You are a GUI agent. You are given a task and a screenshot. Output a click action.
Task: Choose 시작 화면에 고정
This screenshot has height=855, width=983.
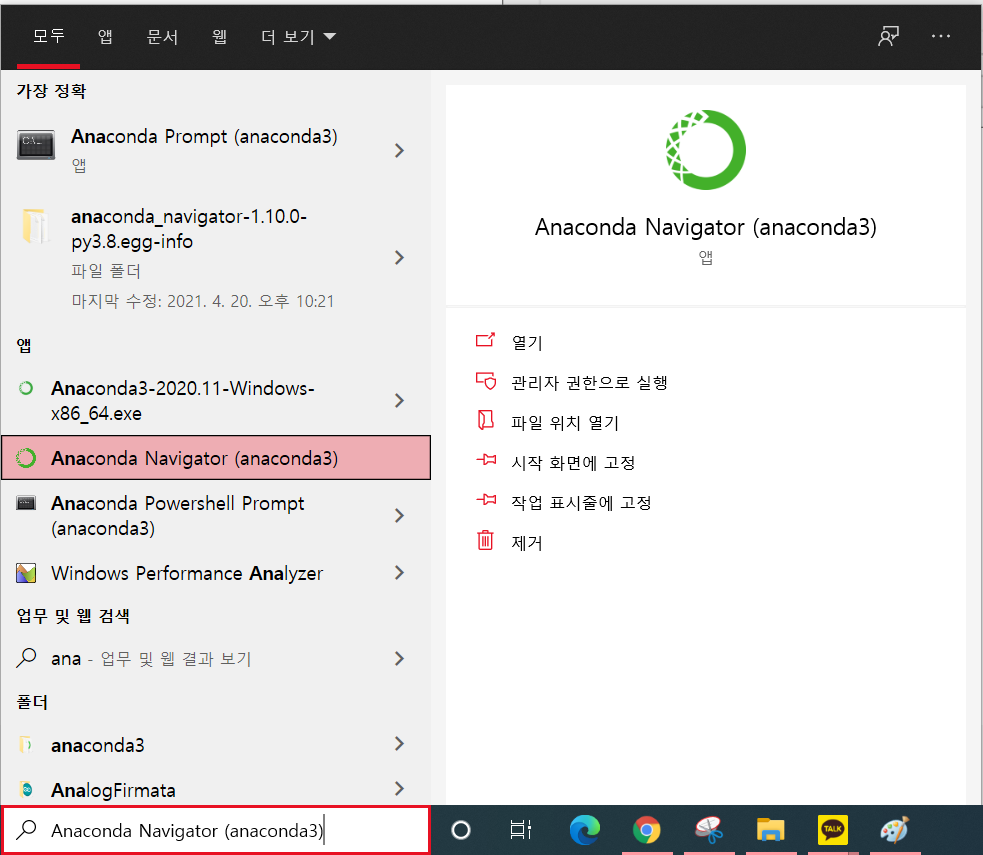(573, 463)
